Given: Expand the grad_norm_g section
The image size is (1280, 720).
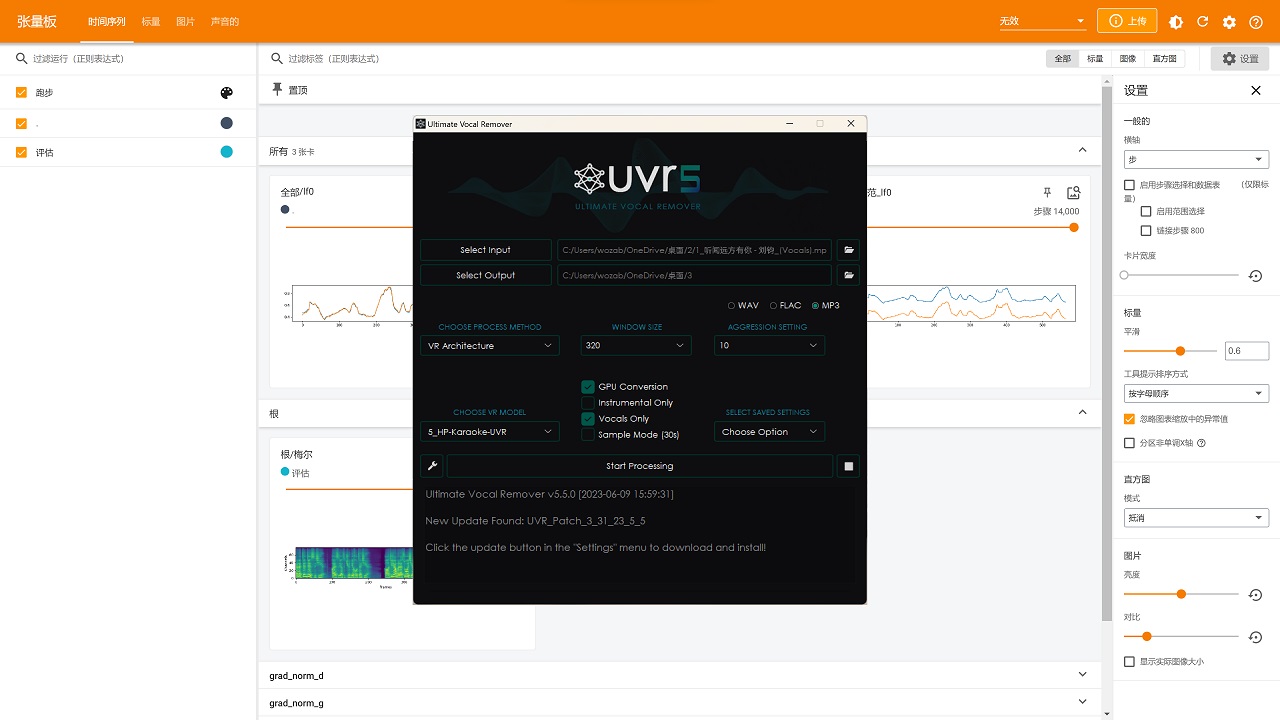Looking at the screenshot, I should [x=1082, y=702].
